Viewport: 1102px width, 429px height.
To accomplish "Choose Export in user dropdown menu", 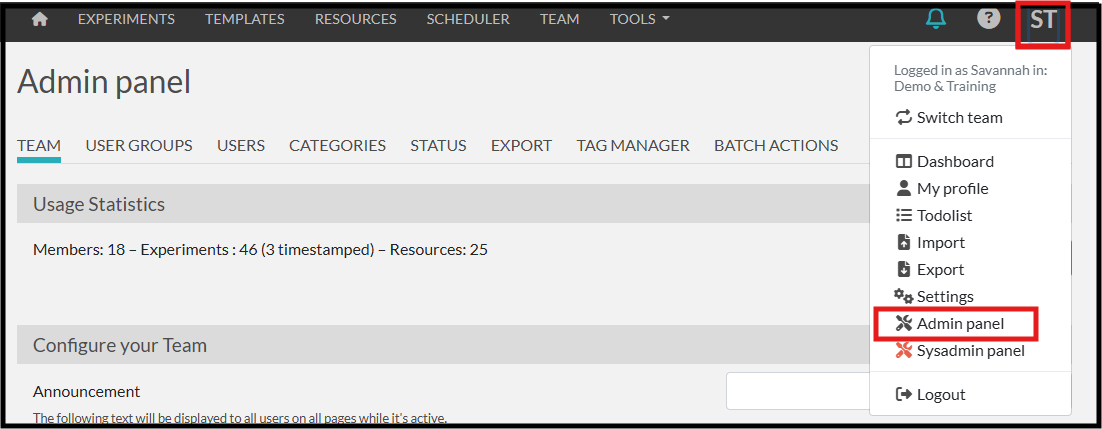I will [929, 269].
